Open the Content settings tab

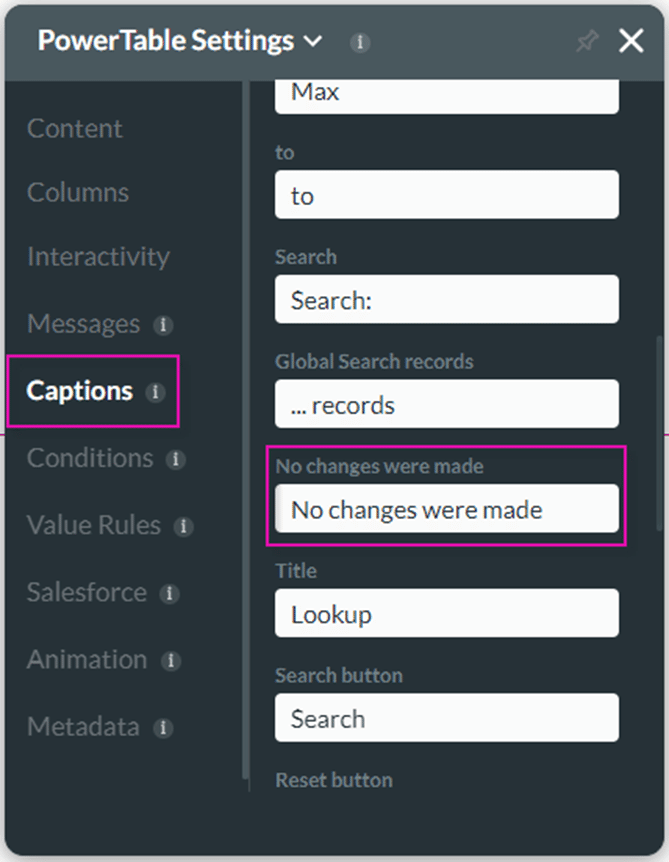tap(75, 129)
